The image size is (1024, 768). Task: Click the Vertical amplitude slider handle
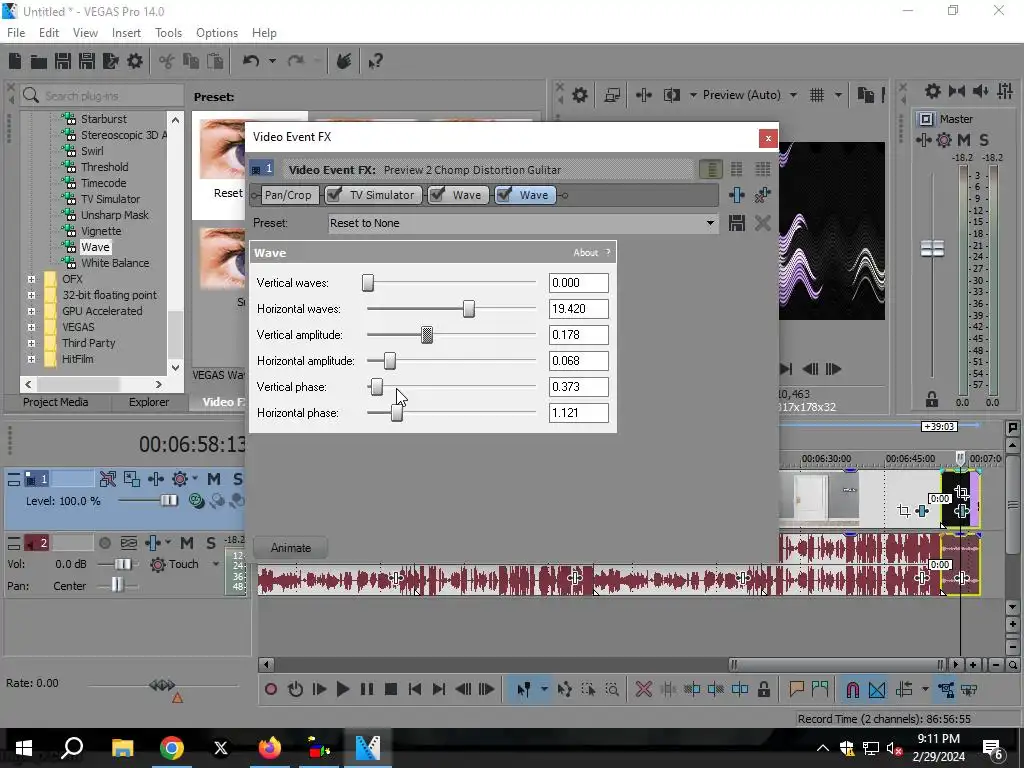(426, 335)
